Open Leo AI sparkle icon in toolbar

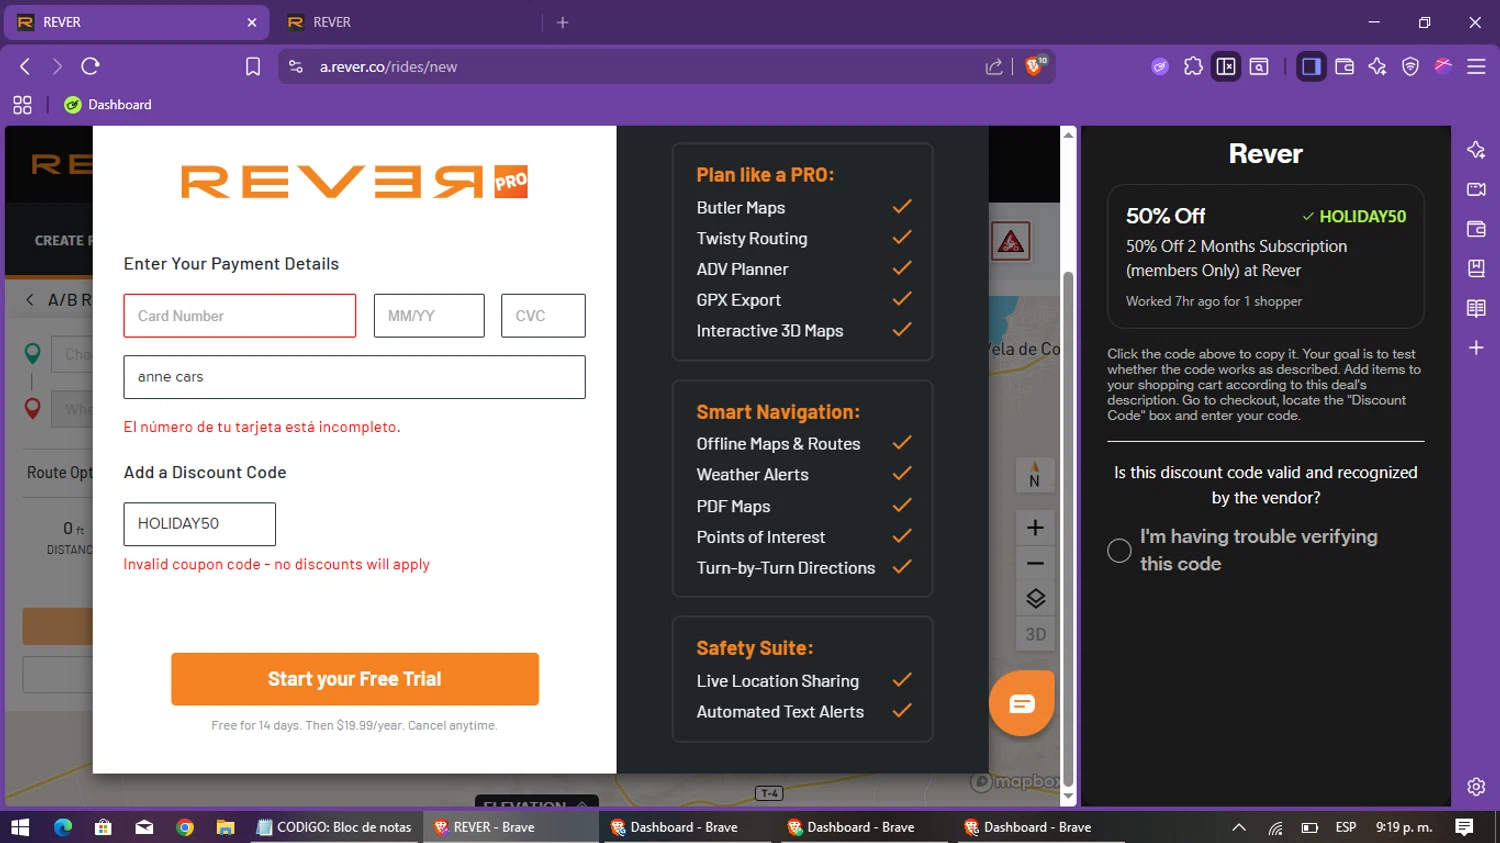[x=1377, y=66]
